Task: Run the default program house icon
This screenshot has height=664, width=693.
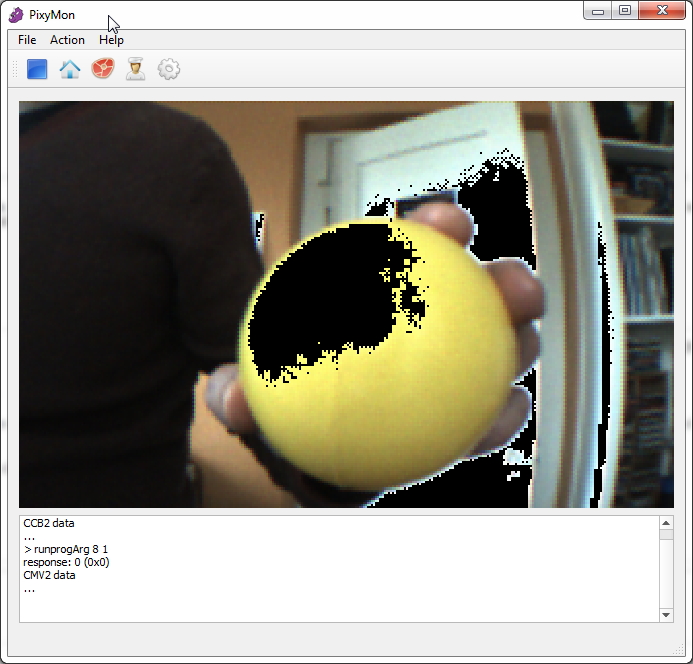Action: coord(70,69)
